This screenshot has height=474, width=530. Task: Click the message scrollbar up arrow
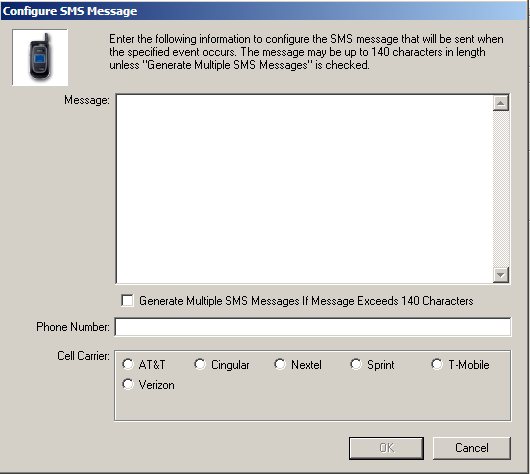[501, 103]
